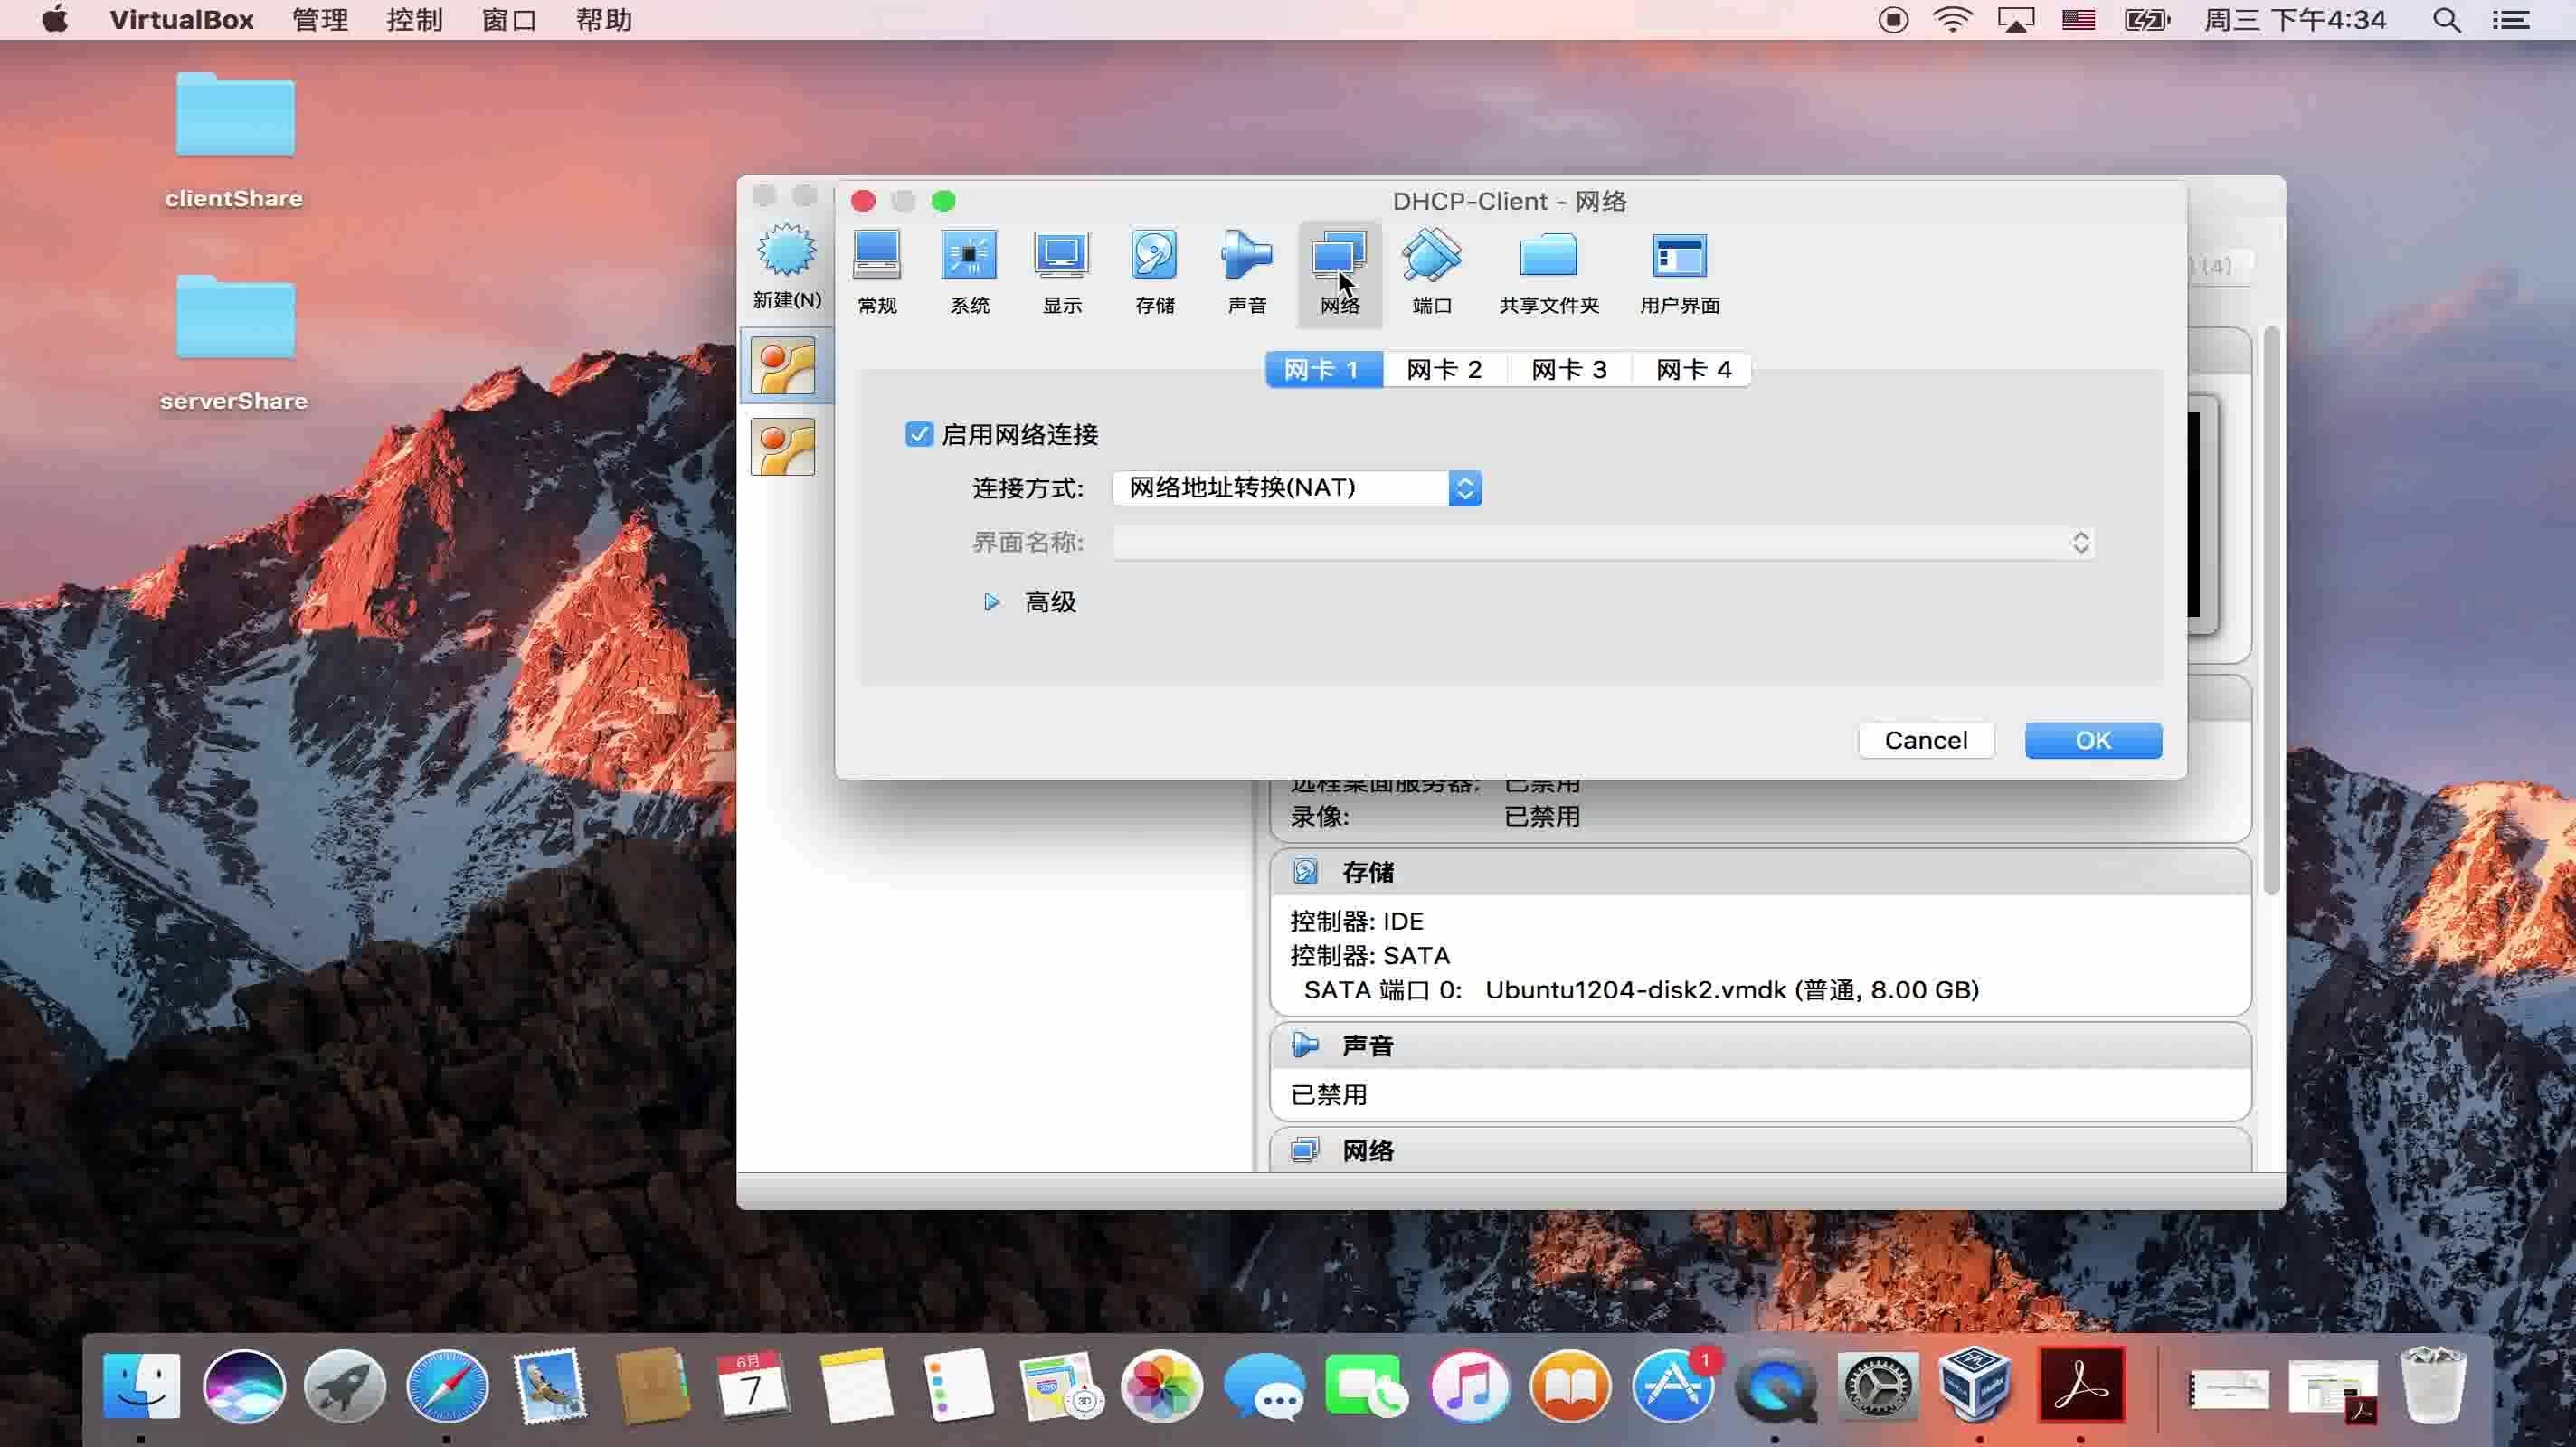Open the 共享文件夹 (Shared Folders) settings section
This screenshot has width=2576, height=1447.
(x=1549, y=272)
